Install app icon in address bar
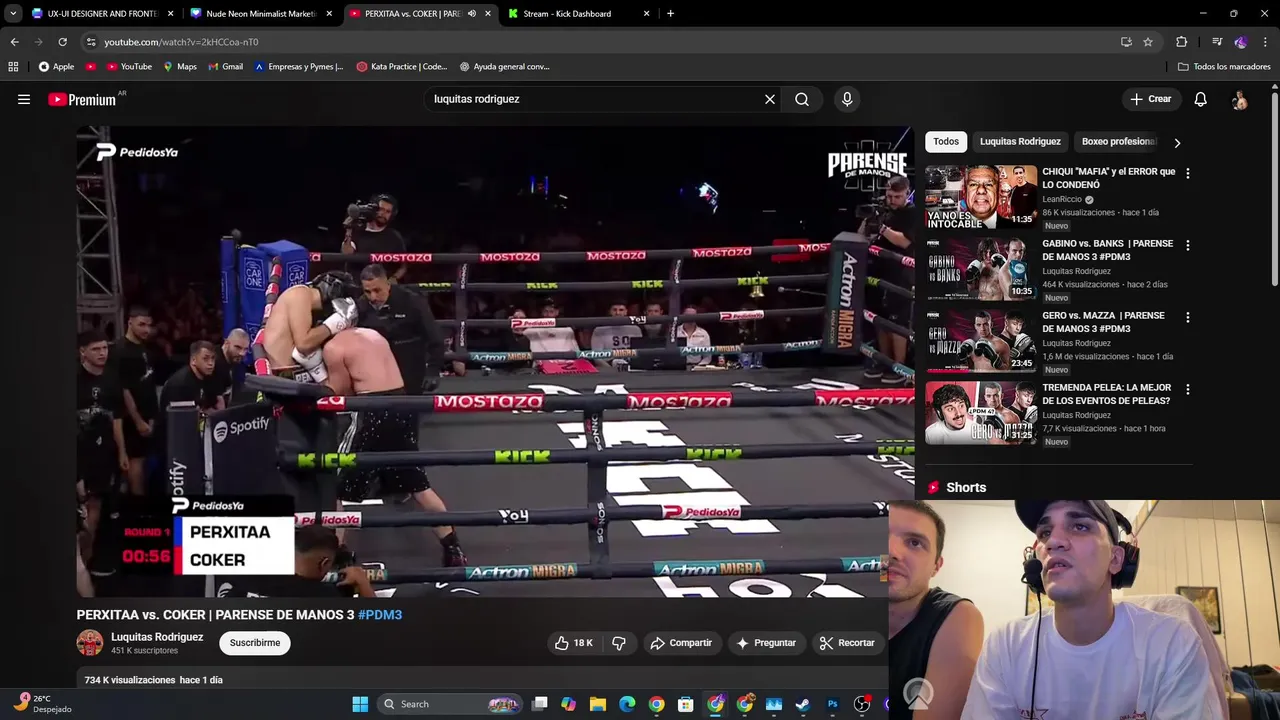1280x720 pixels. [1126, 42]
